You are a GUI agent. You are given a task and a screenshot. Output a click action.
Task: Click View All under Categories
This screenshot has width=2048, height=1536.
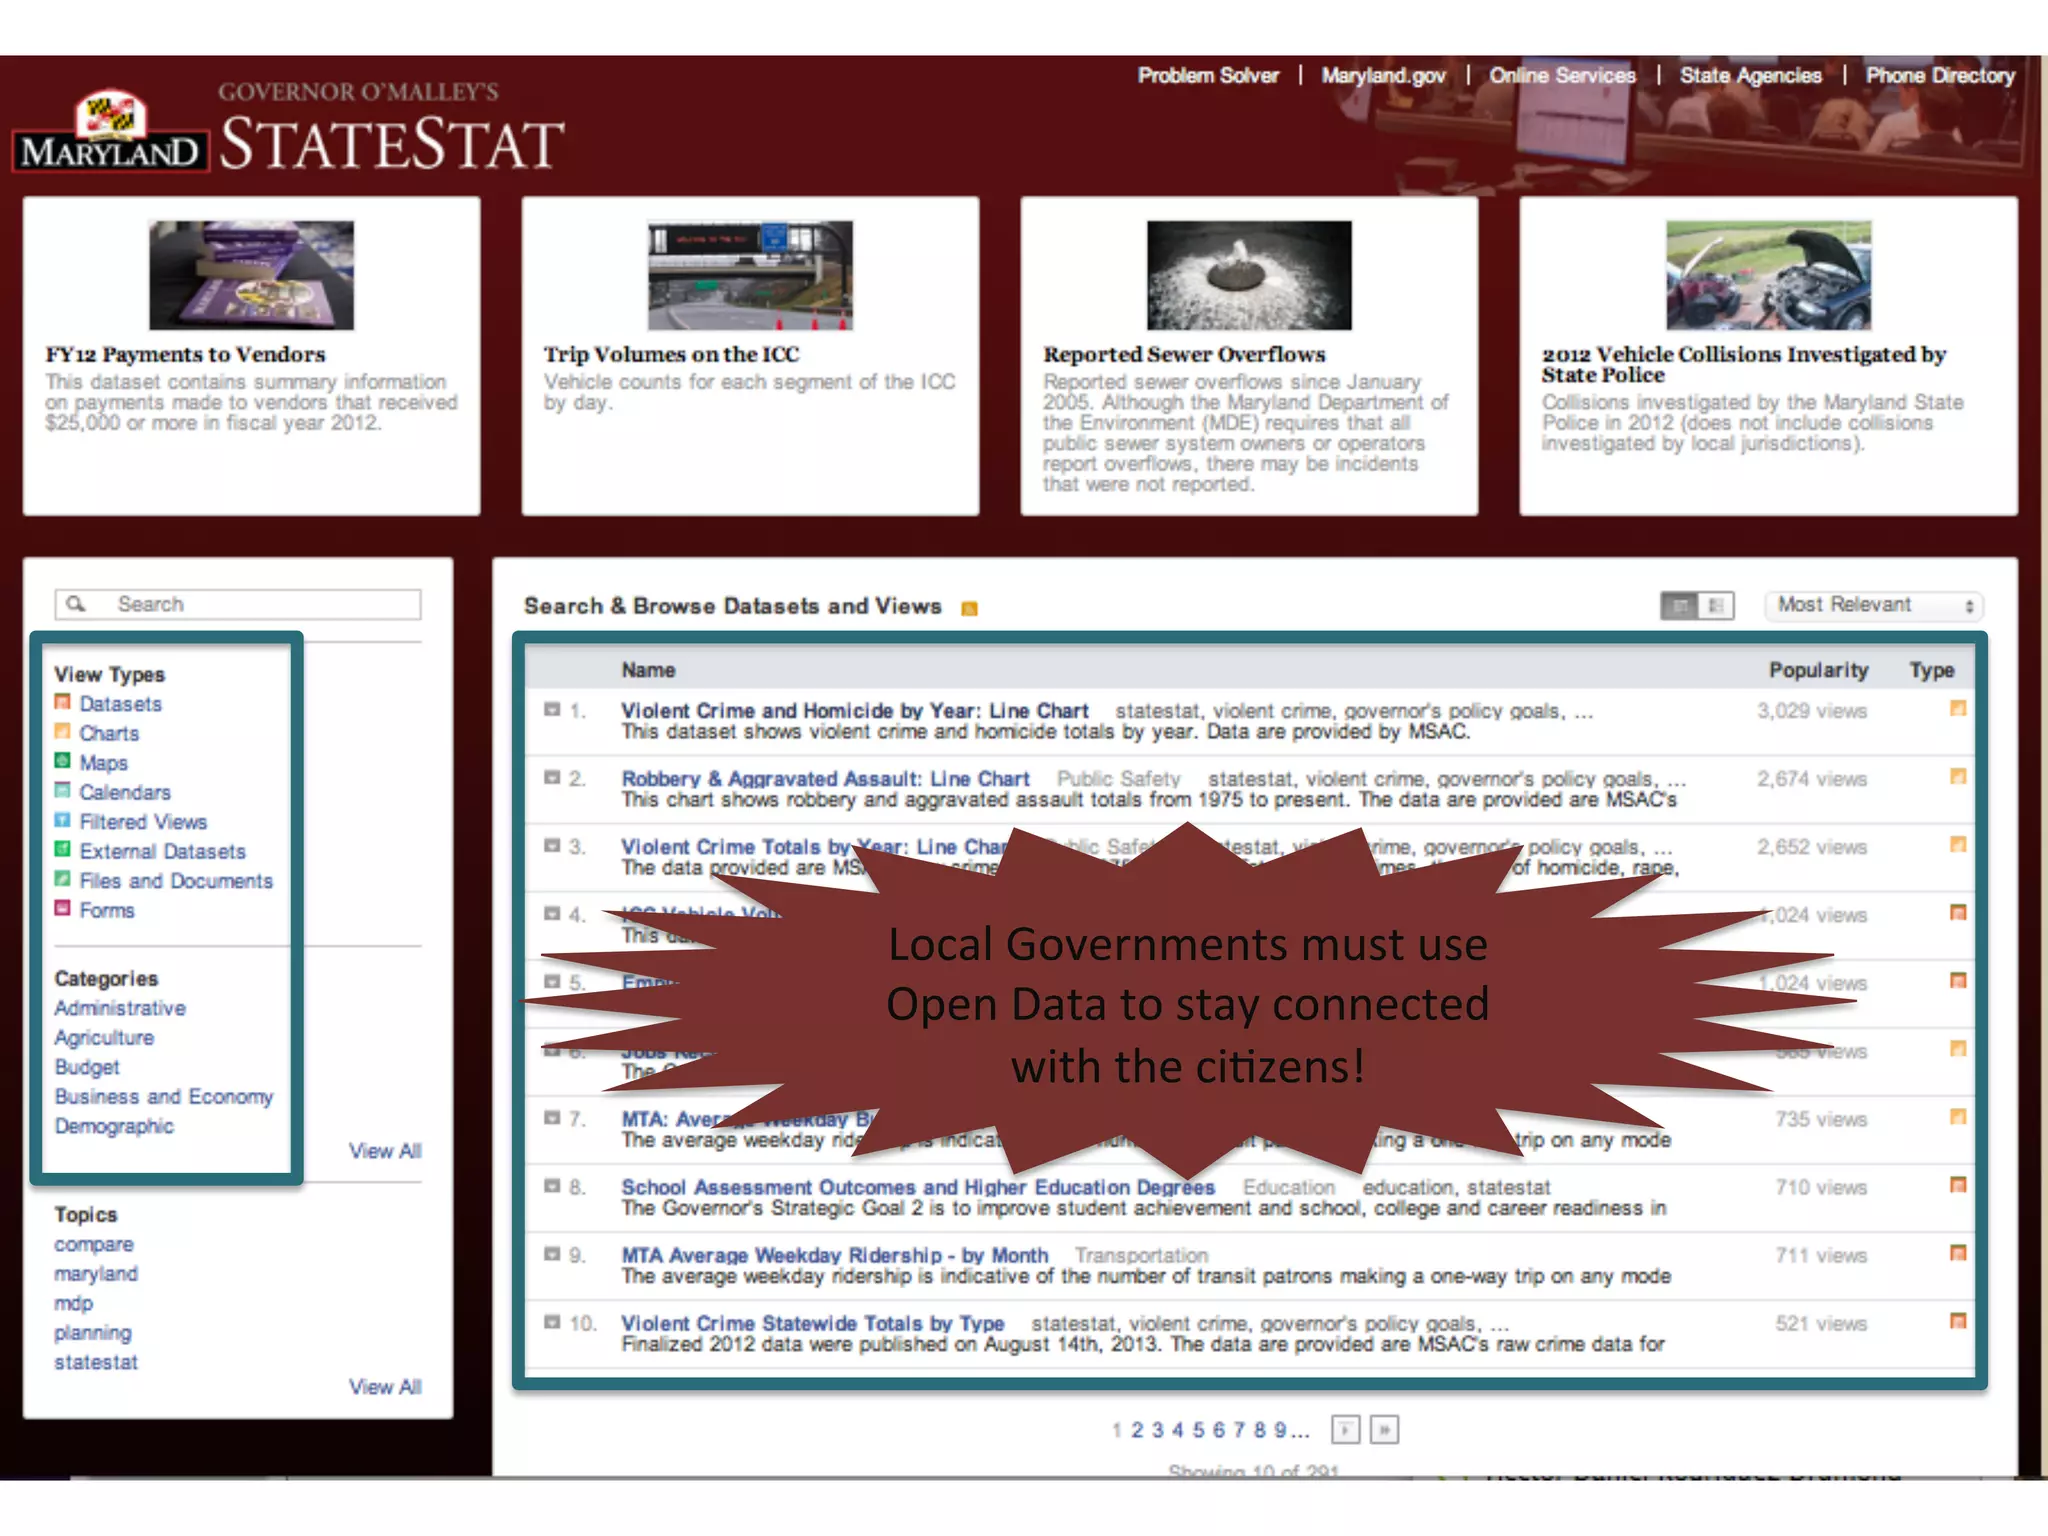coord(385,1151)
